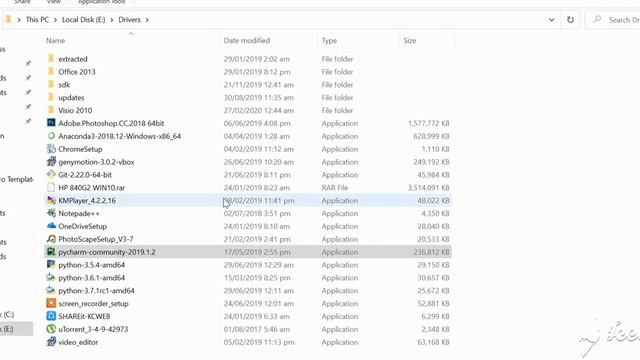Click the SHAREit-KCWEB icon
Screen dimensions: 640x360
pyautogui.click(x=51, y=316)
